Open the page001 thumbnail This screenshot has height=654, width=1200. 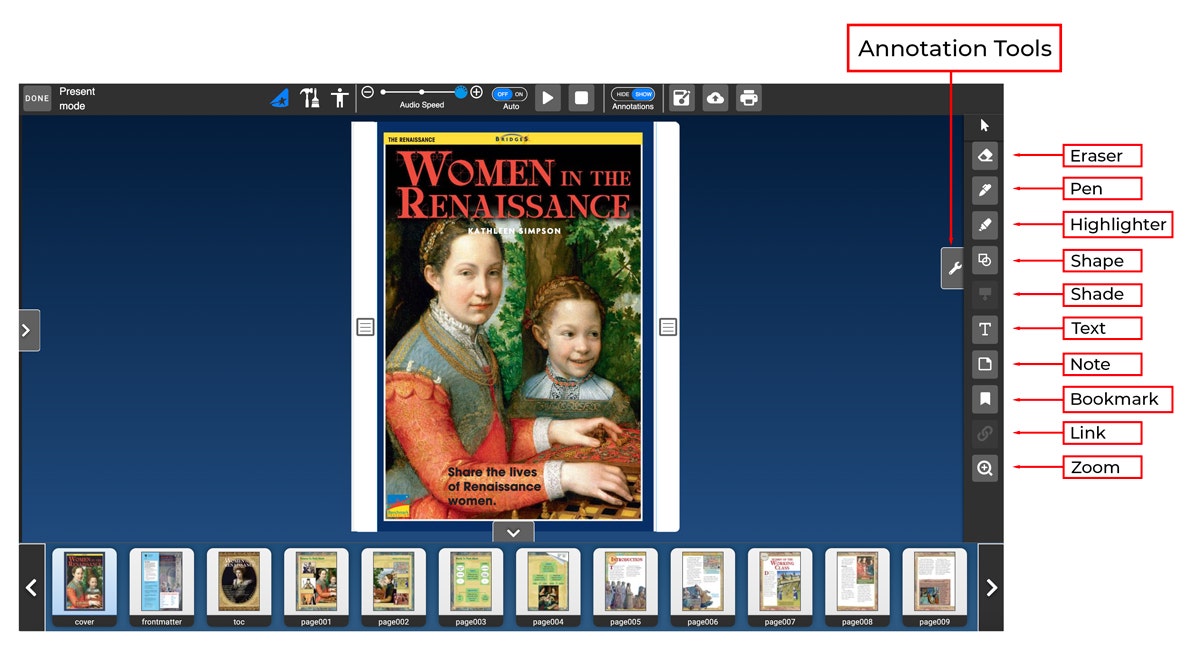point(316,587)
